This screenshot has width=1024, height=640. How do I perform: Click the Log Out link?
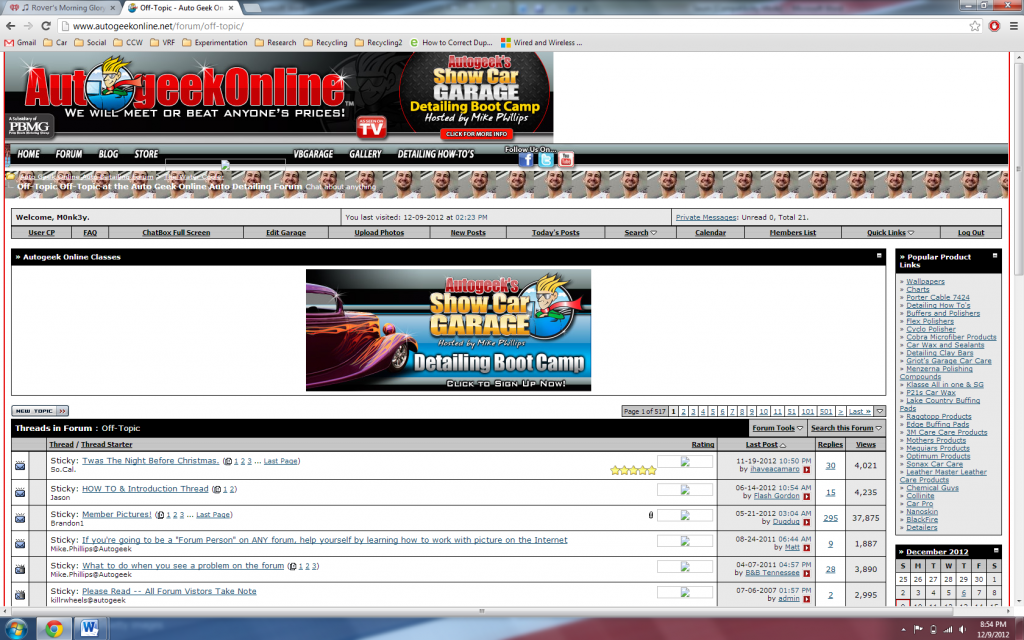pyautogui.click(x=971, y=232)
